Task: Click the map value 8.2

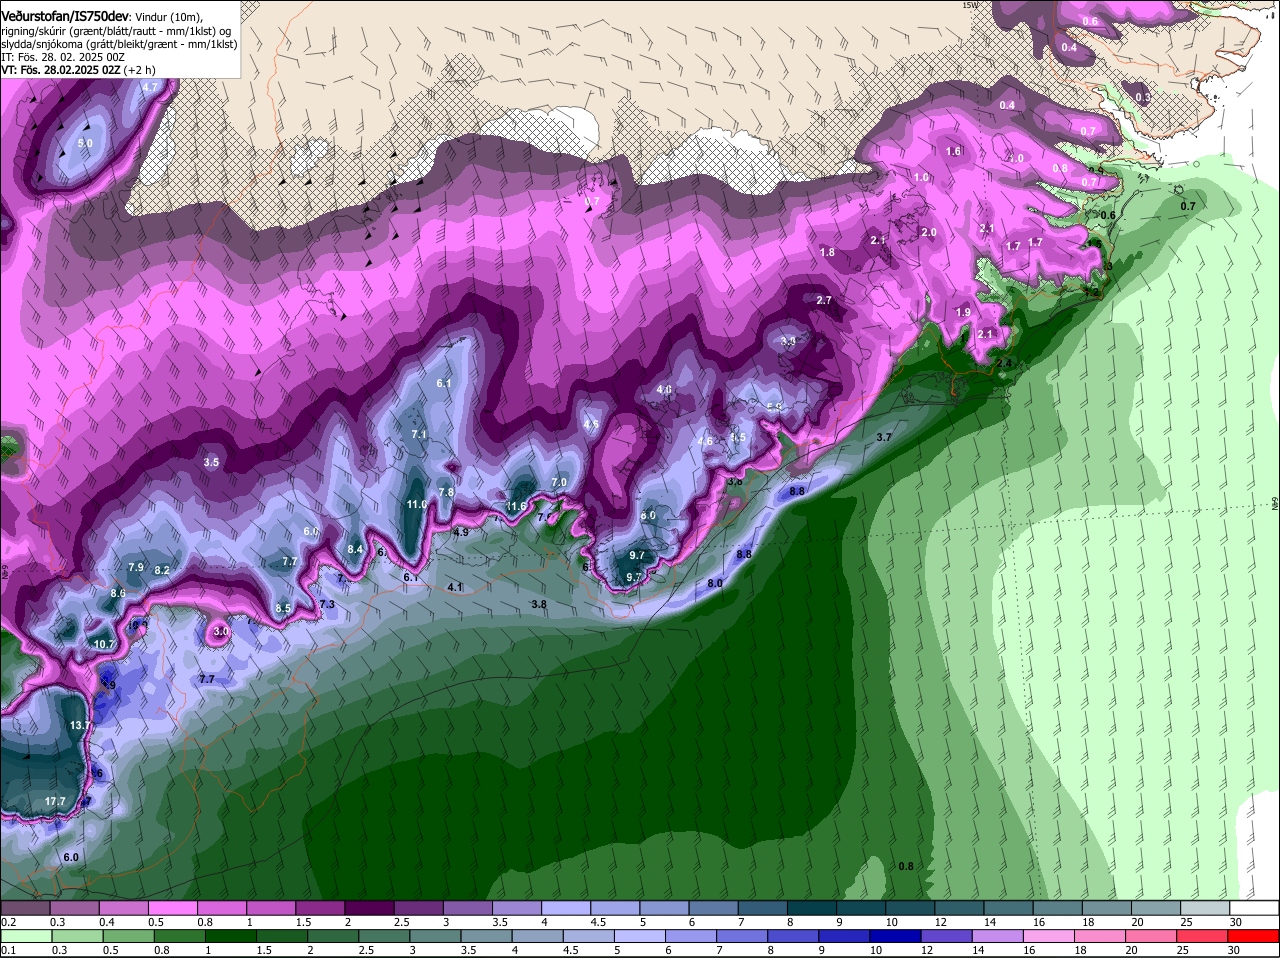Action: pos(162,570)
